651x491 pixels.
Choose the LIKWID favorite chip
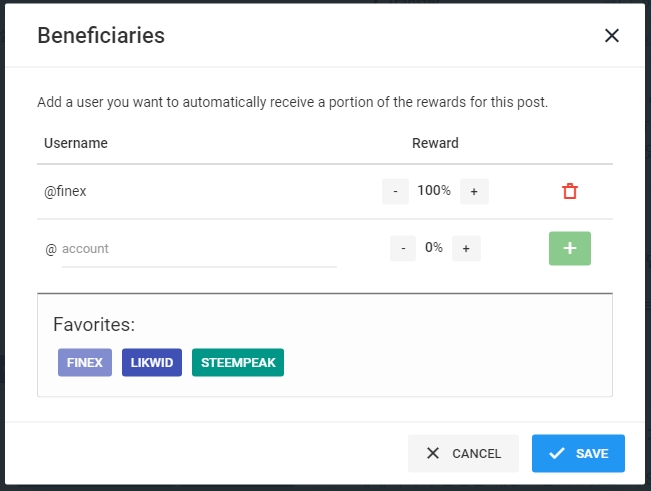point(152,362)
